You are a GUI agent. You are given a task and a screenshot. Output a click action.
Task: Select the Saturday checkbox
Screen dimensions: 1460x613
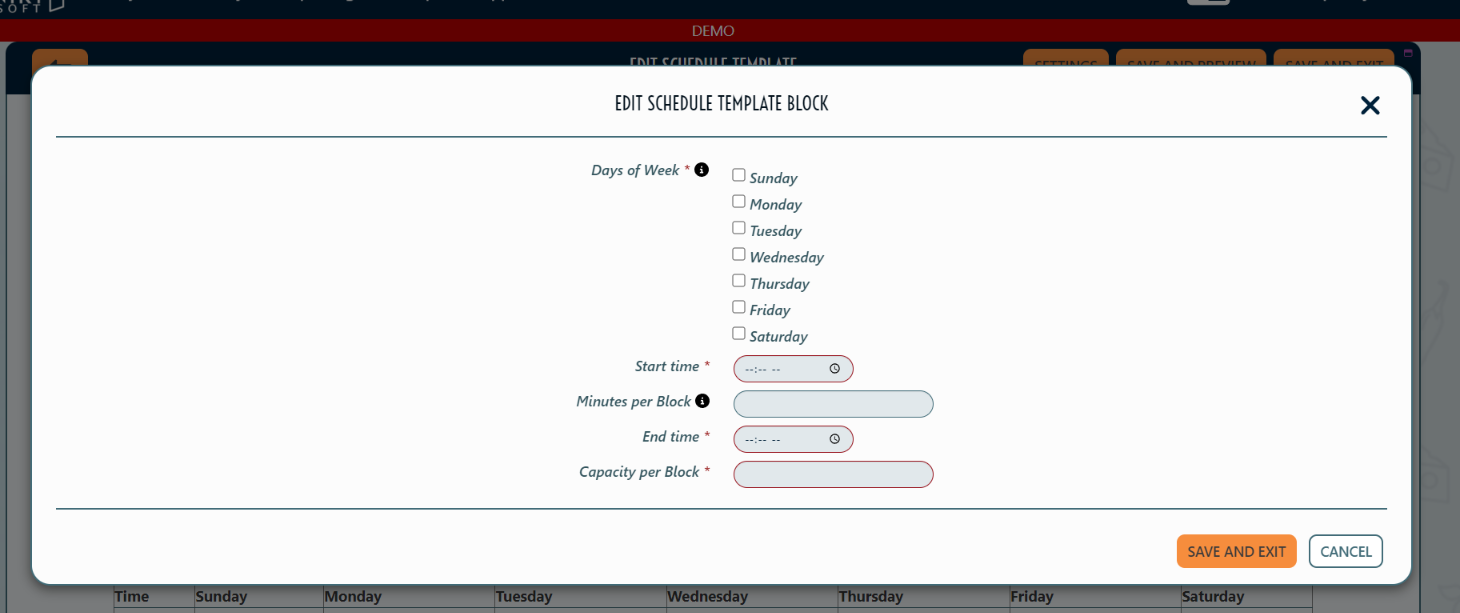pos(738,331)
